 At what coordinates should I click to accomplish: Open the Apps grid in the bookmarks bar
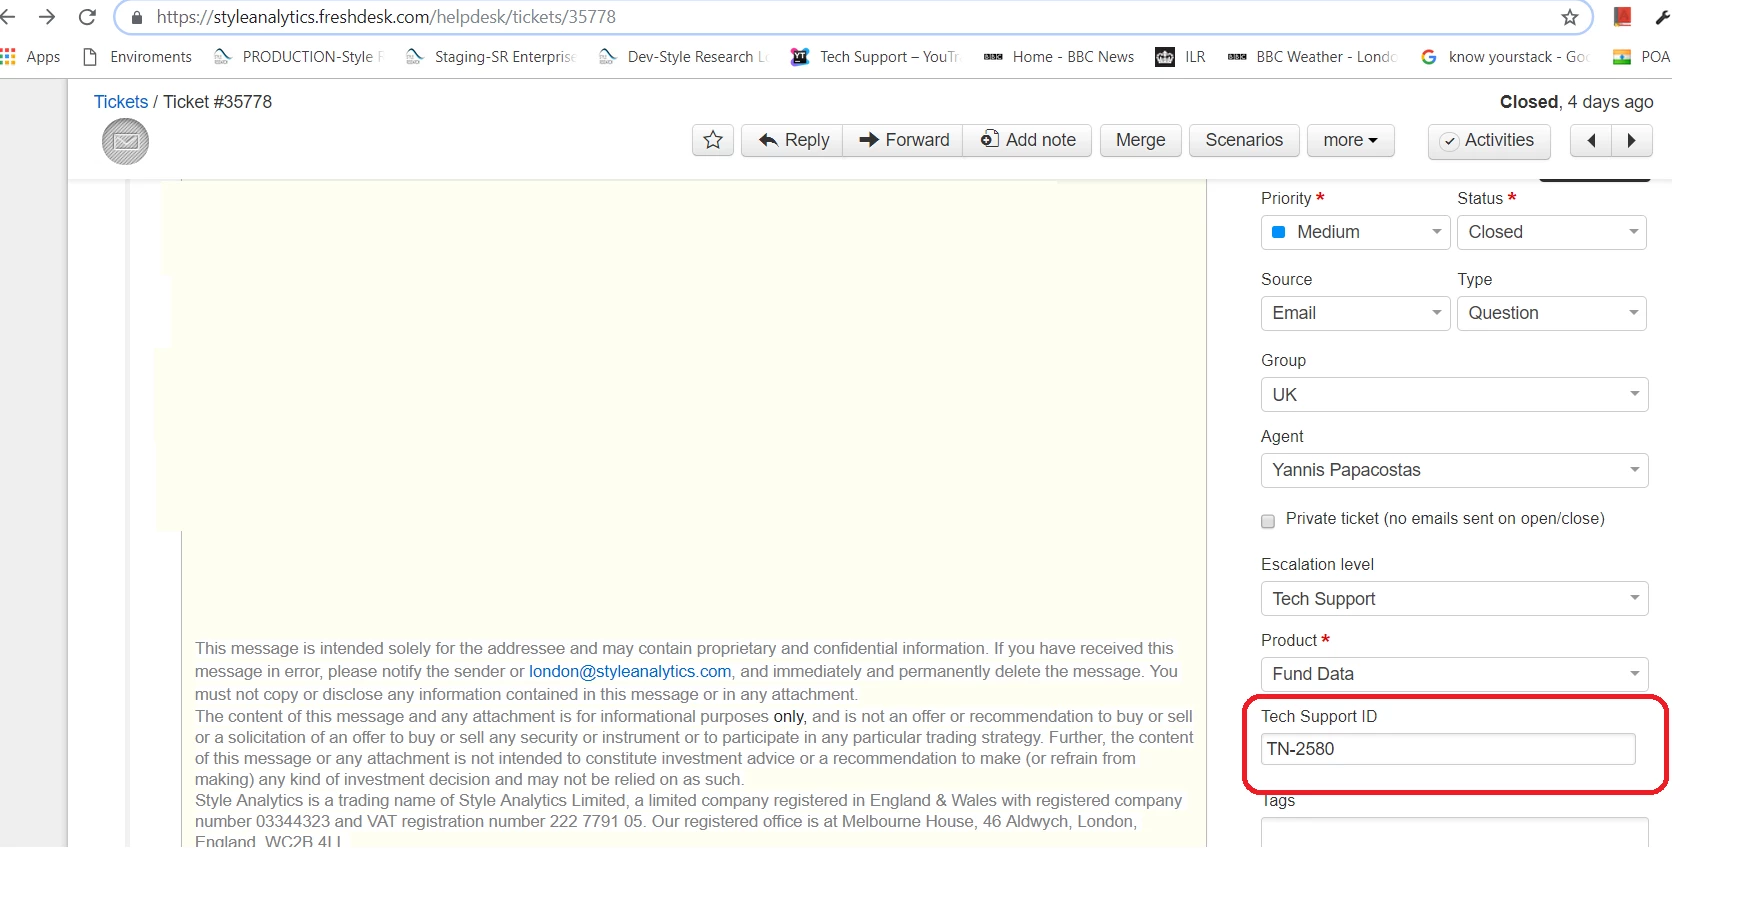(x=31, y=57)
